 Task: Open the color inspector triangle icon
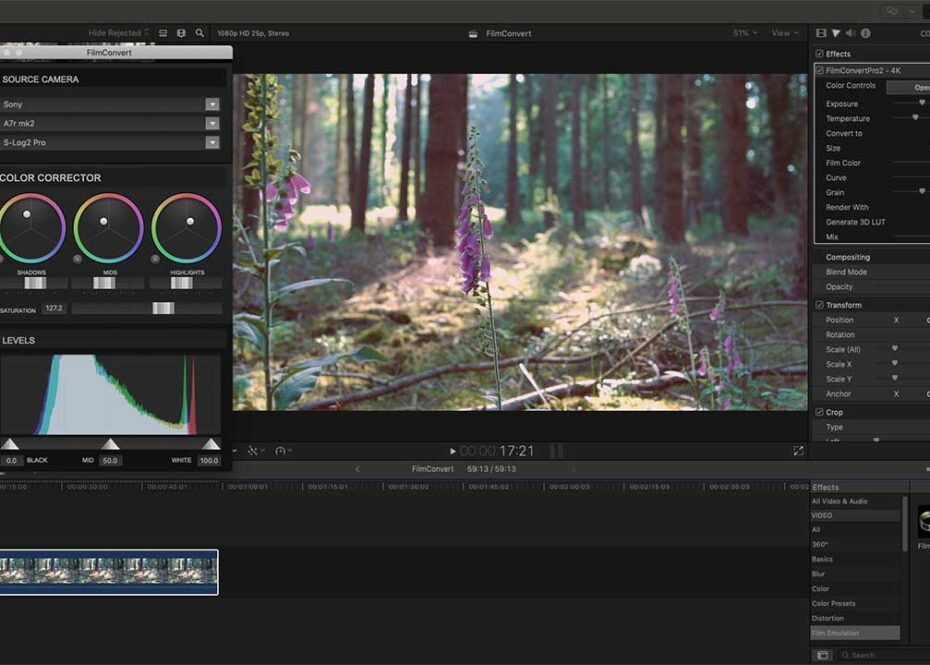click(x=836, y=33)
